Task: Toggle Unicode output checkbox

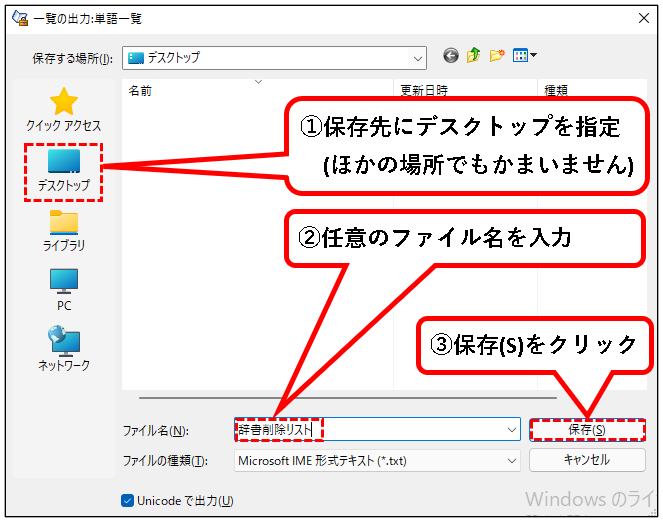Action: [127, 501]
